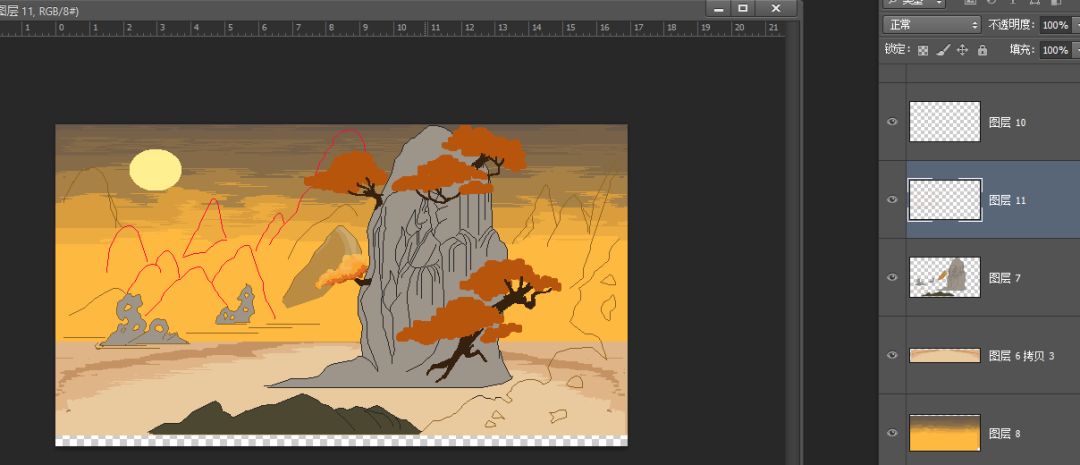Click the layer name 图层 10
Screen dimensions: 1080x465
tap(1008, 123)
